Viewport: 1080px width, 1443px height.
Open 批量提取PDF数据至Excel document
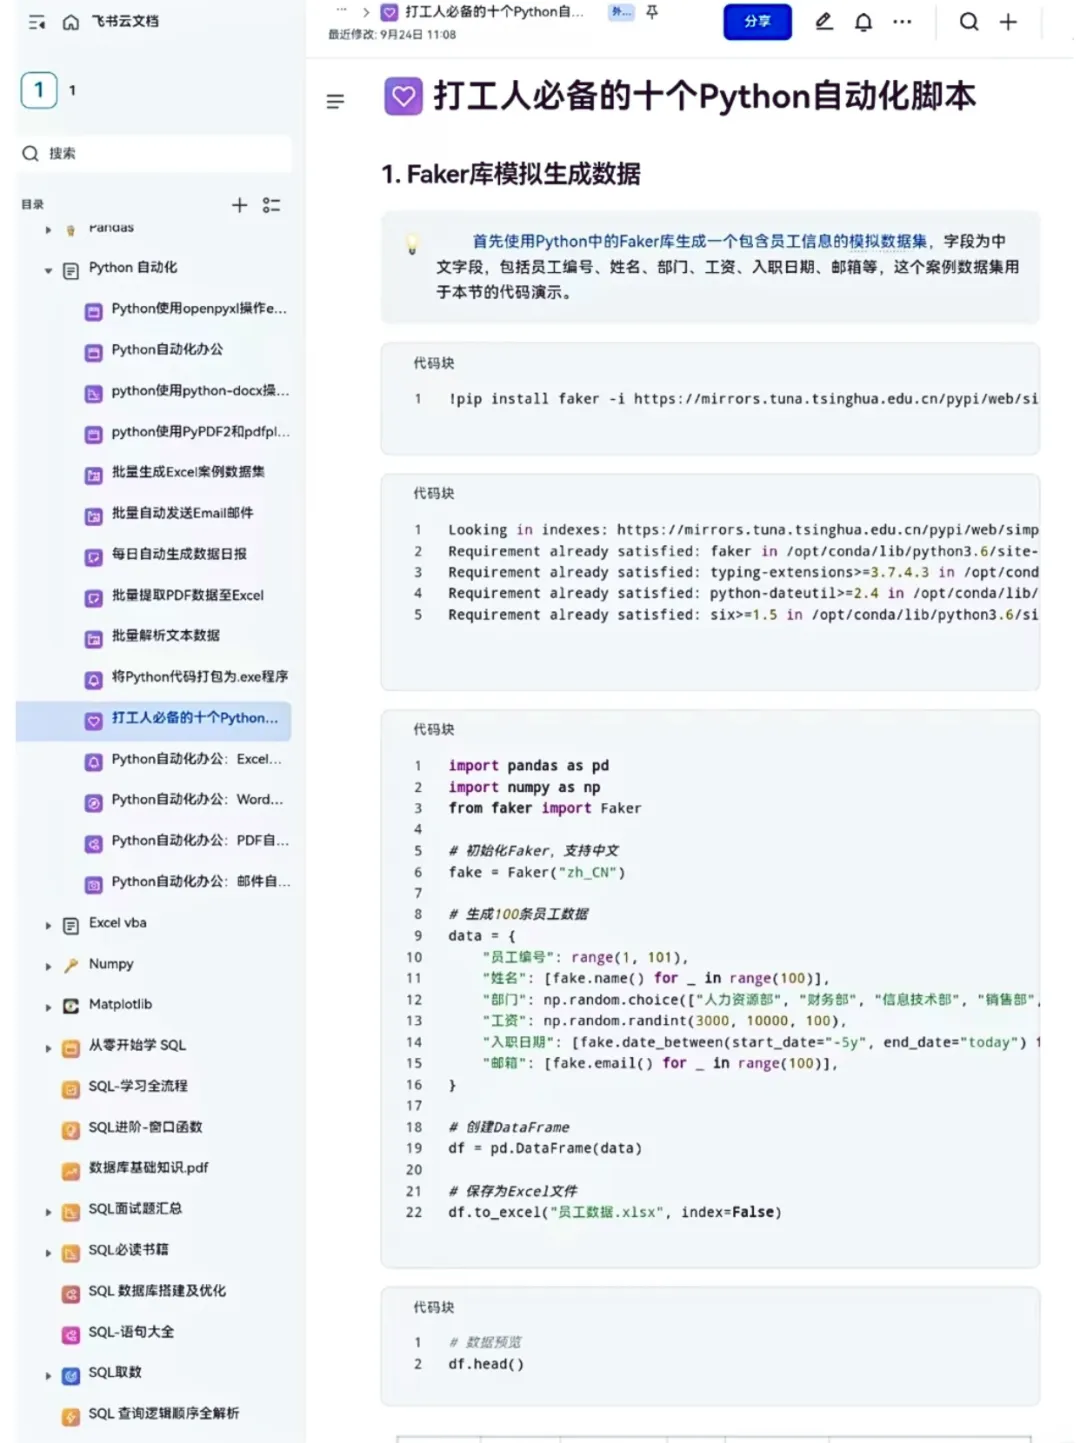pos(187,595)
